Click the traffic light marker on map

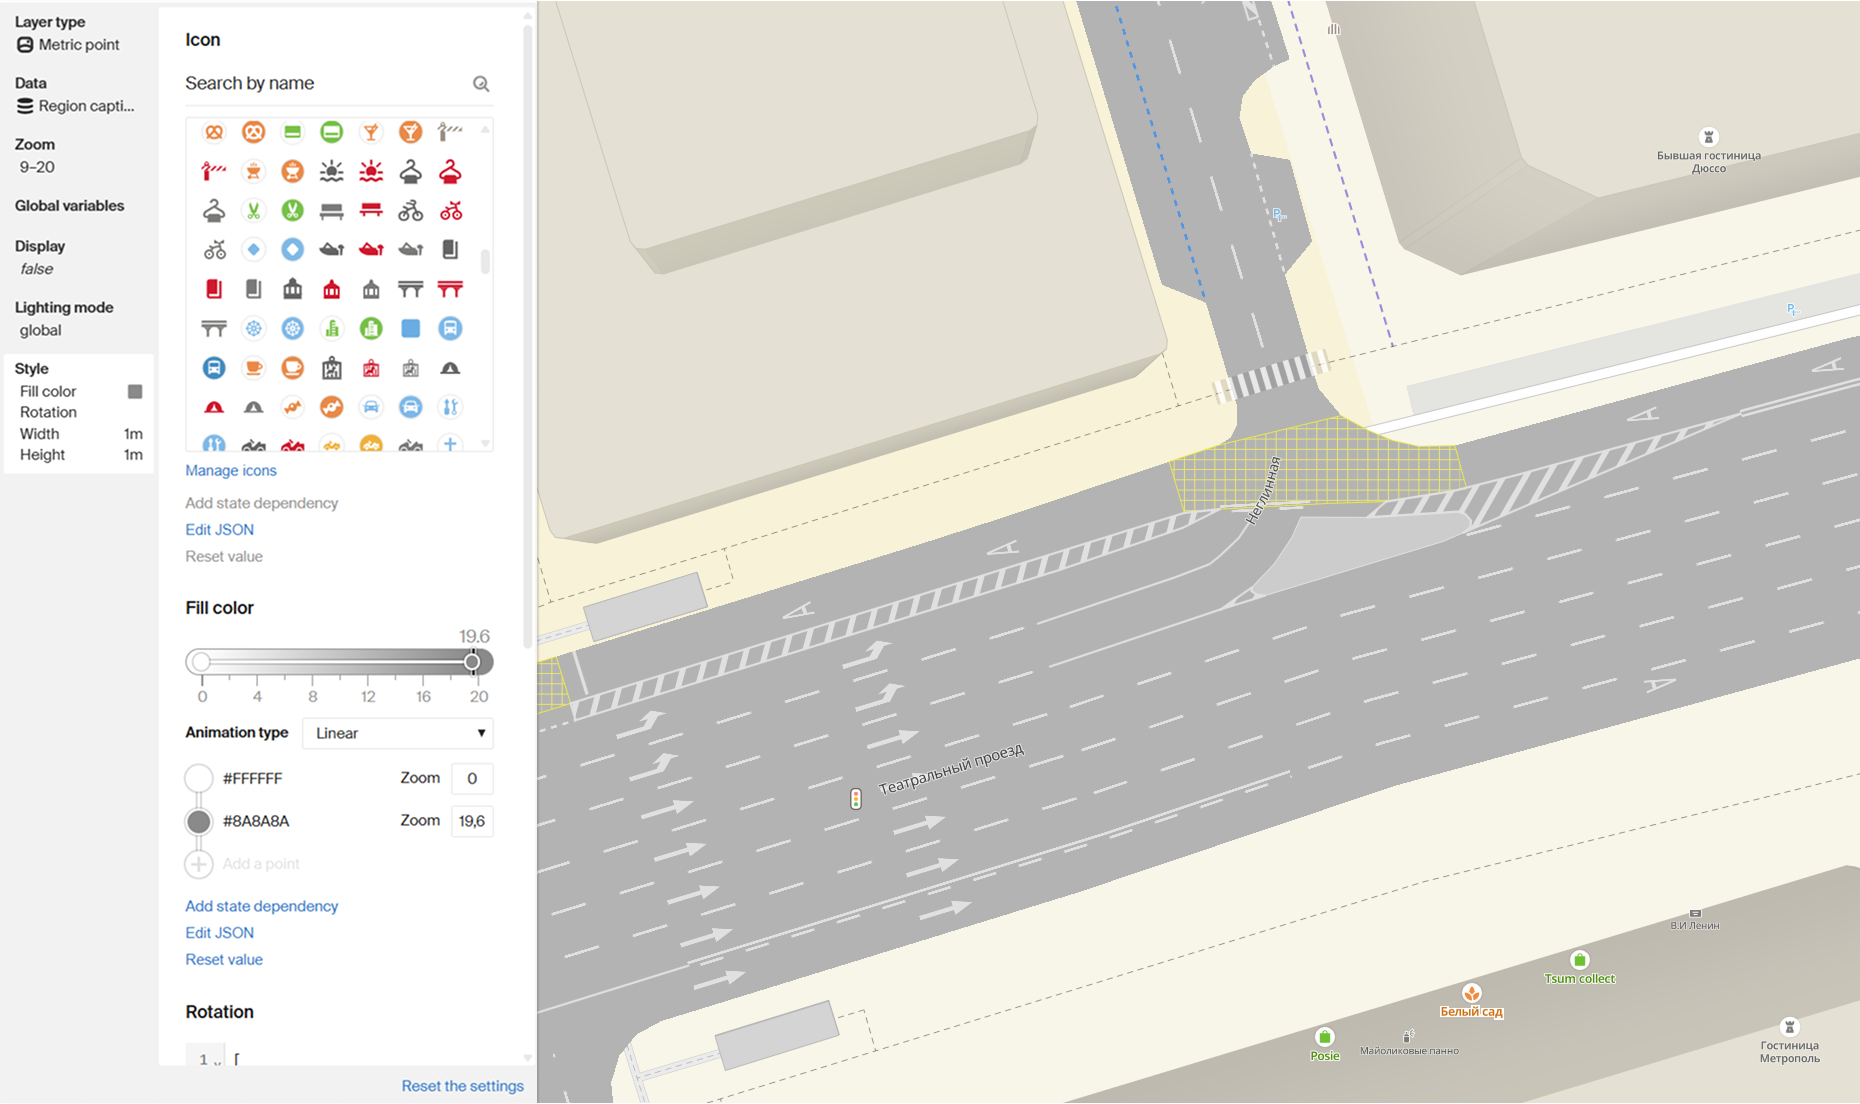point(856,798)
